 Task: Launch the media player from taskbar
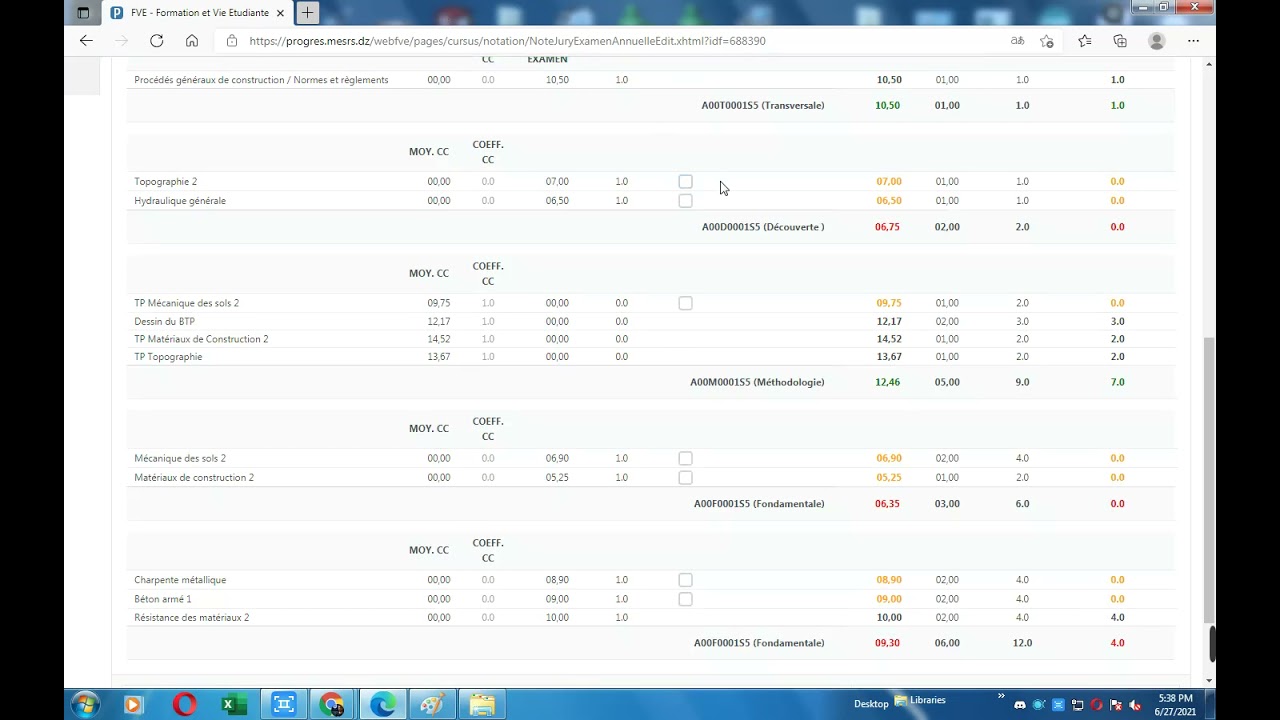pos(133,705)
